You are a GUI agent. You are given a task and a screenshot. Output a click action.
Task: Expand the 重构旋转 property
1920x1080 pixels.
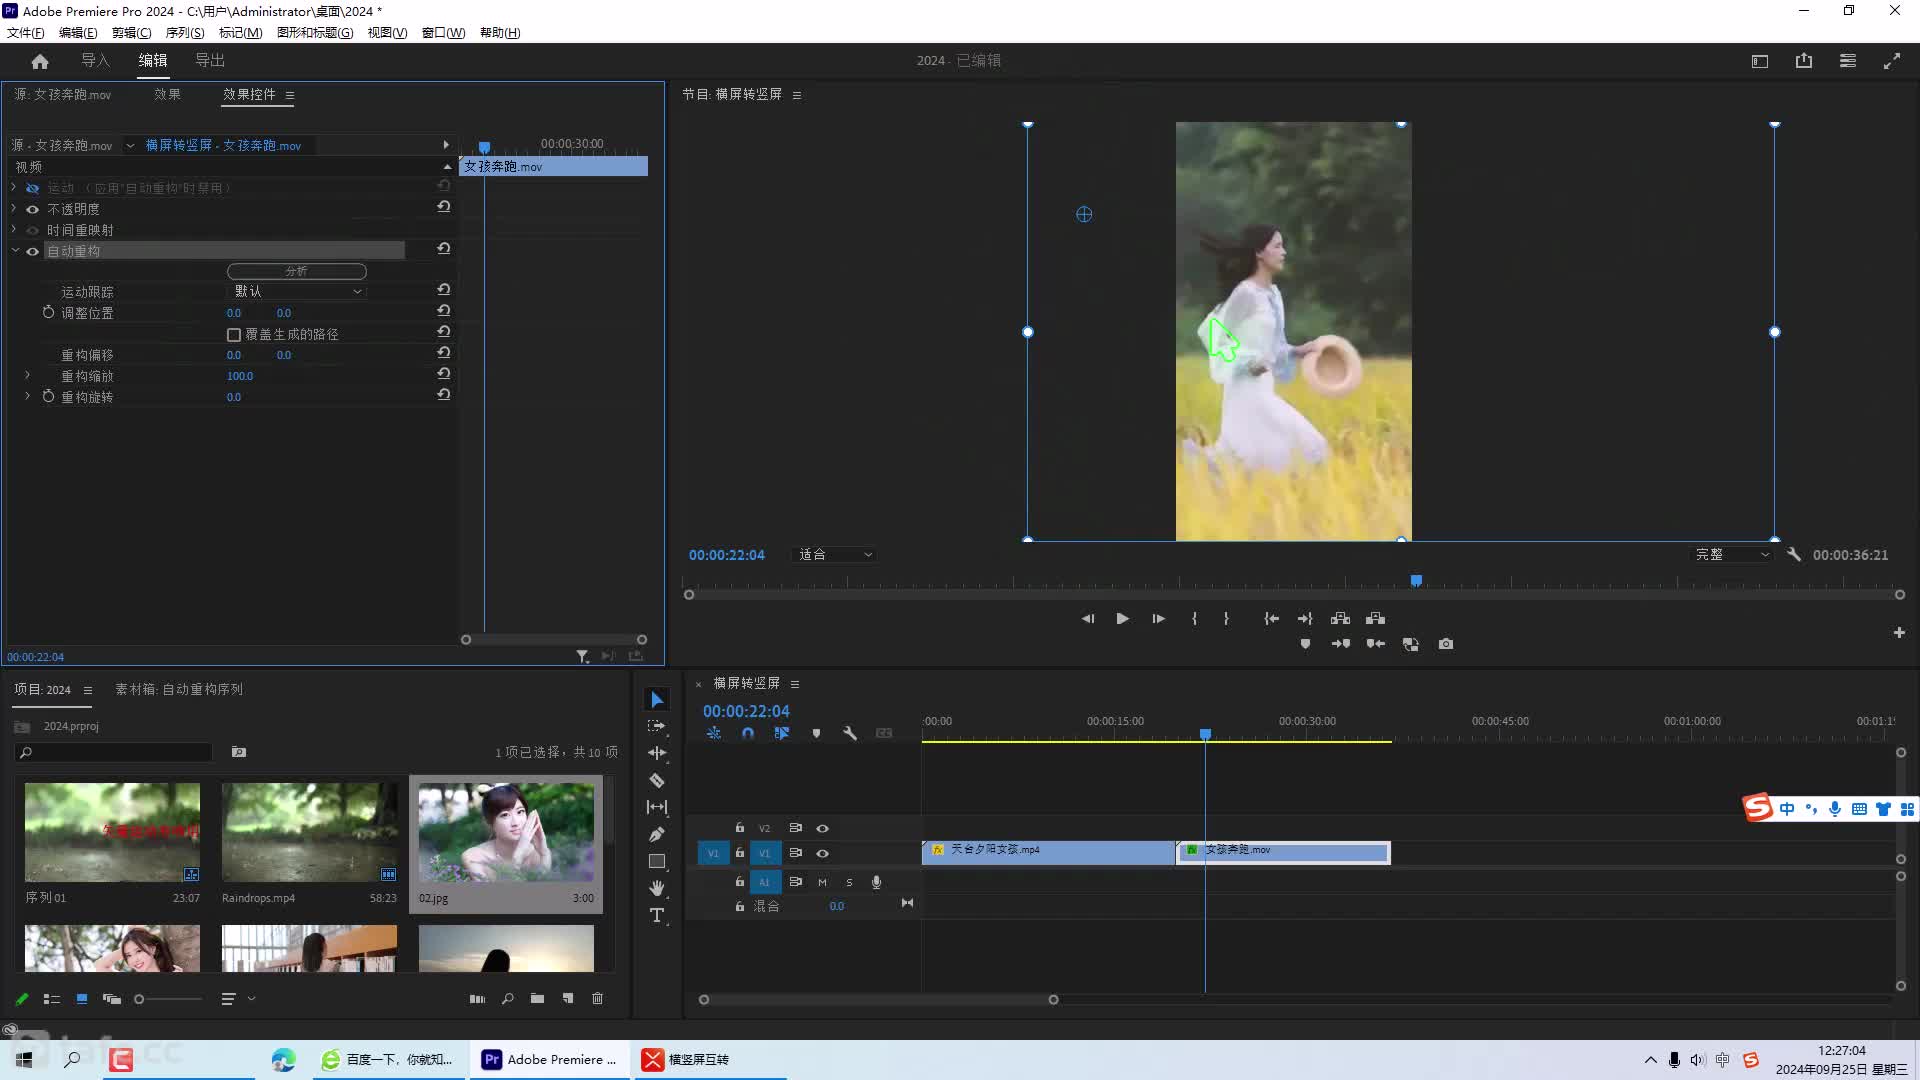point(28,396)
